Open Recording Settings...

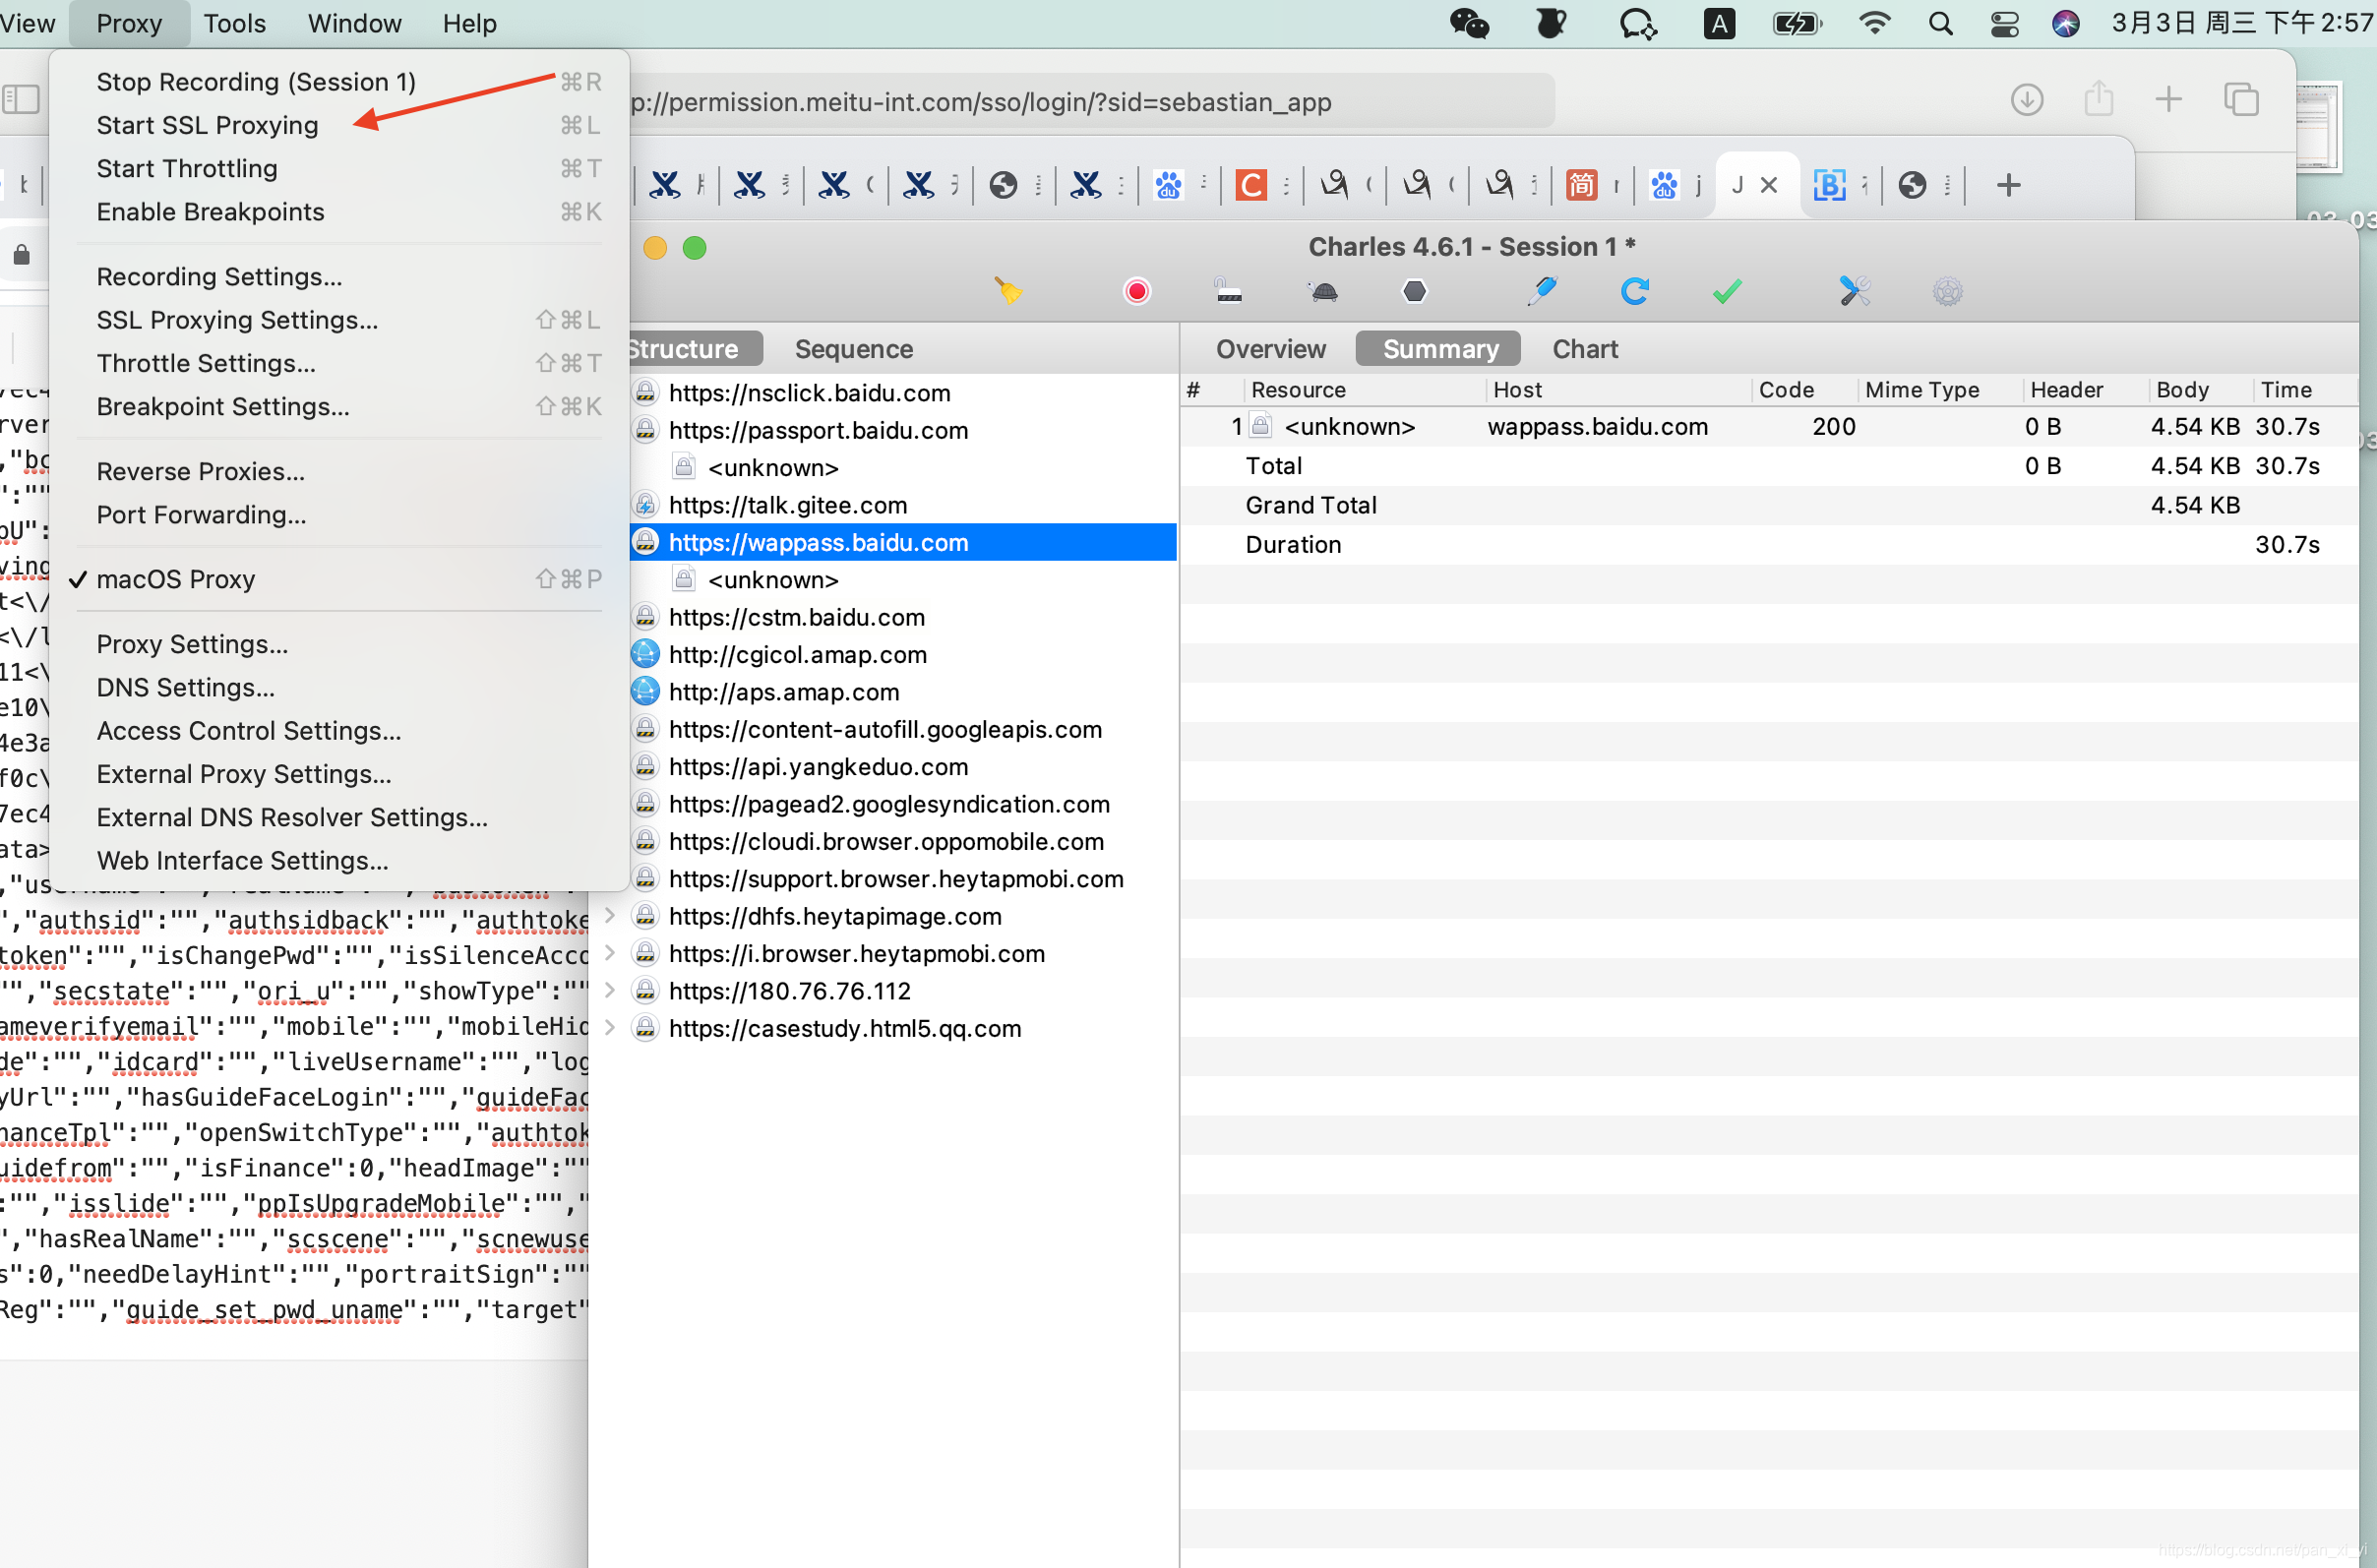point(339,277)
